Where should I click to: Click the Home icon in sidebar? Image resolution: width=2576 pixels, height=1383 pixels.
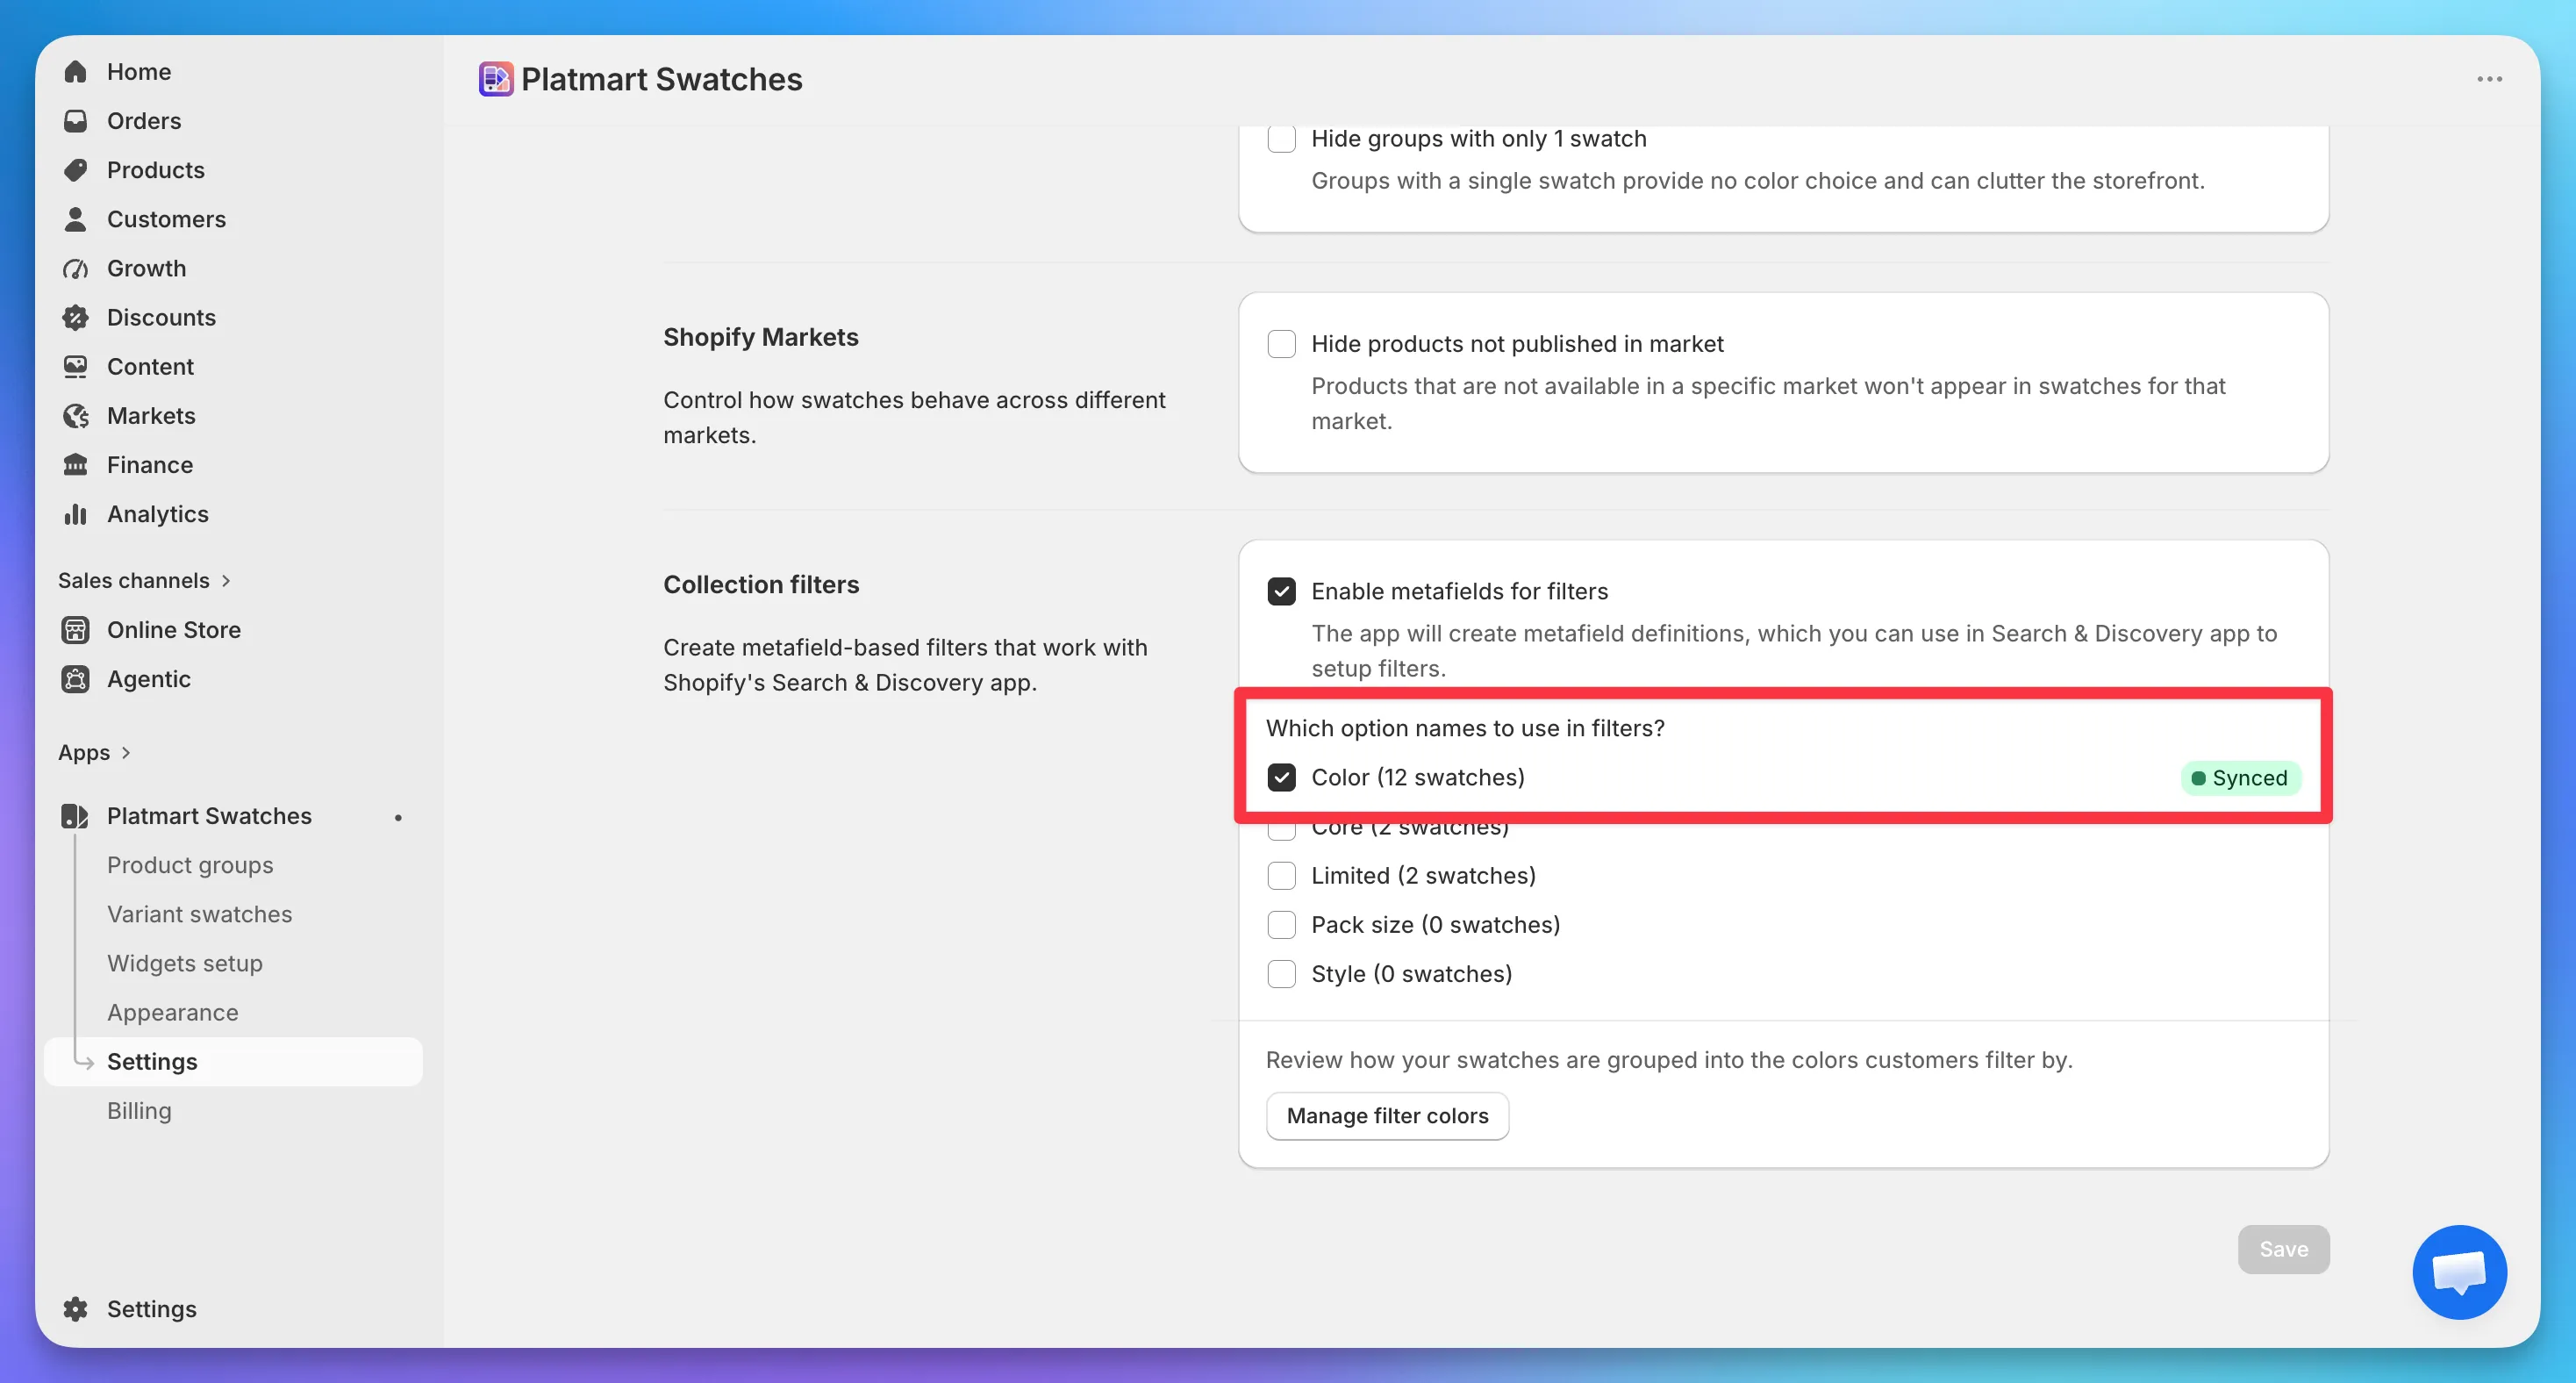click(75, 72)
